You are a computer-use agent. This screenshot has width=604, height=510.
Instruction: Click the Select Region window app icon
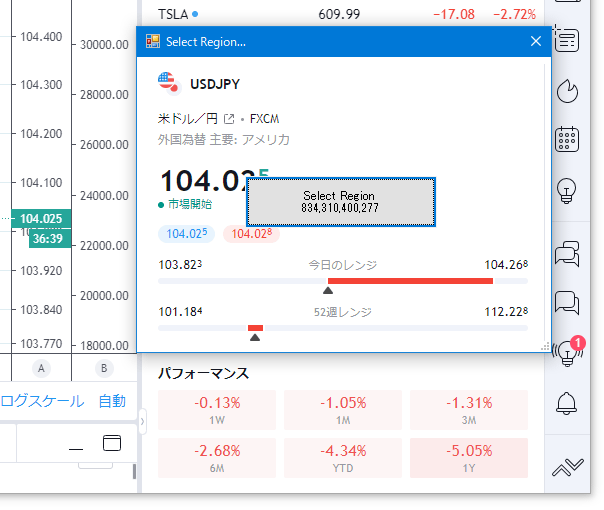pos(153,41)
